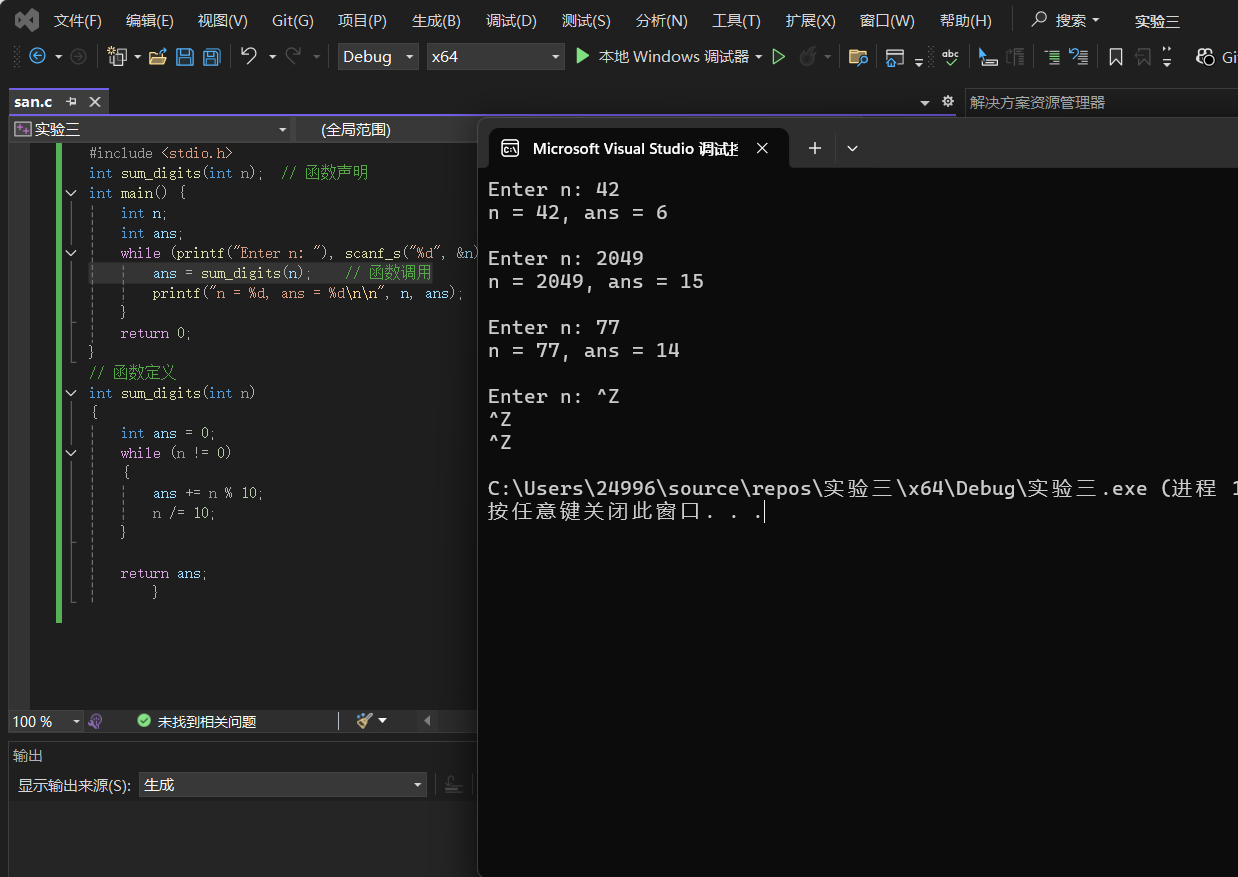Start 本地 Windows 调试器
The height and width of the screenshot is (877, 1238).
(663, 57)
